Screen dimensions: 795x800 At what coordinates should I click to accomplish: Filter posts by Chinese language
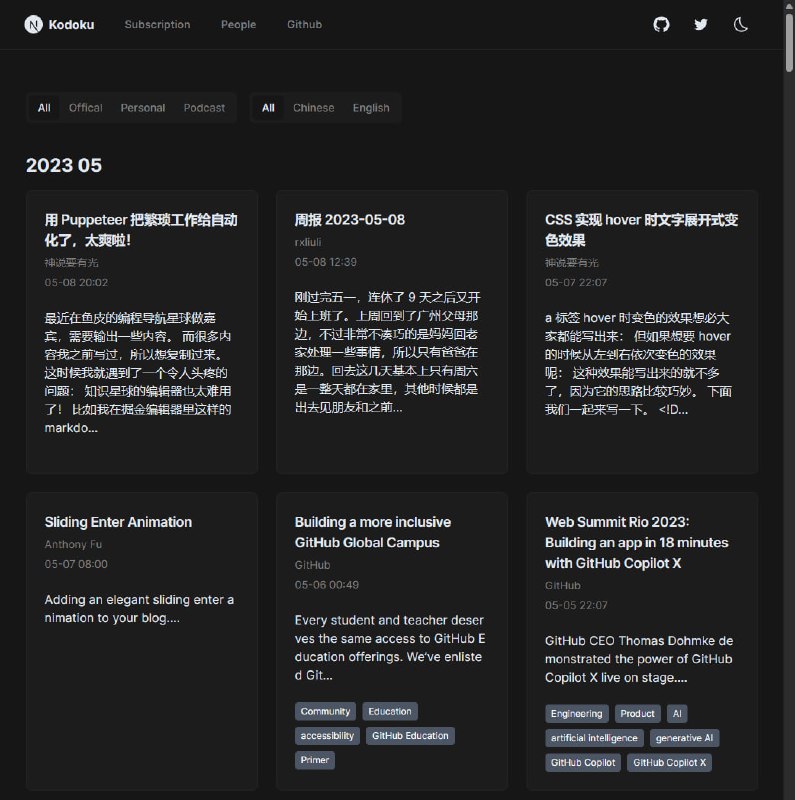click(x=314, y=108)
